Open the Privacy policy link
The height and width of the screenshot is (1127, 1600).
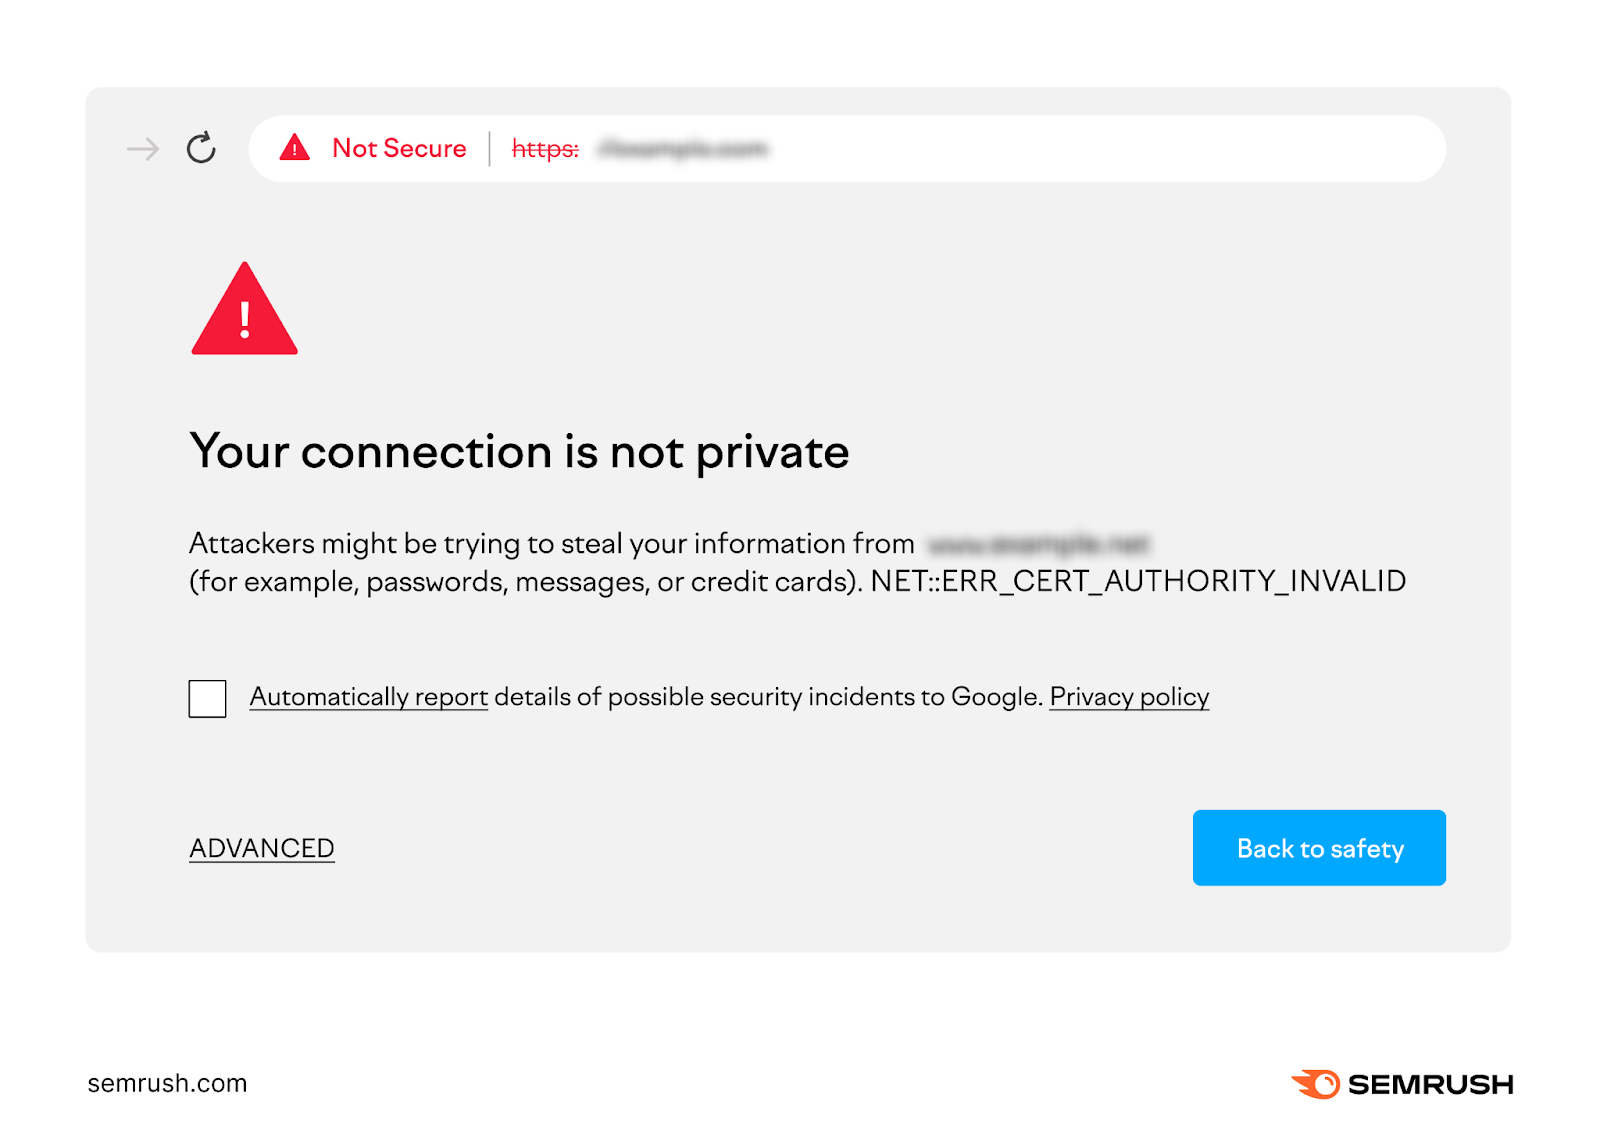tap(1129, 697)
